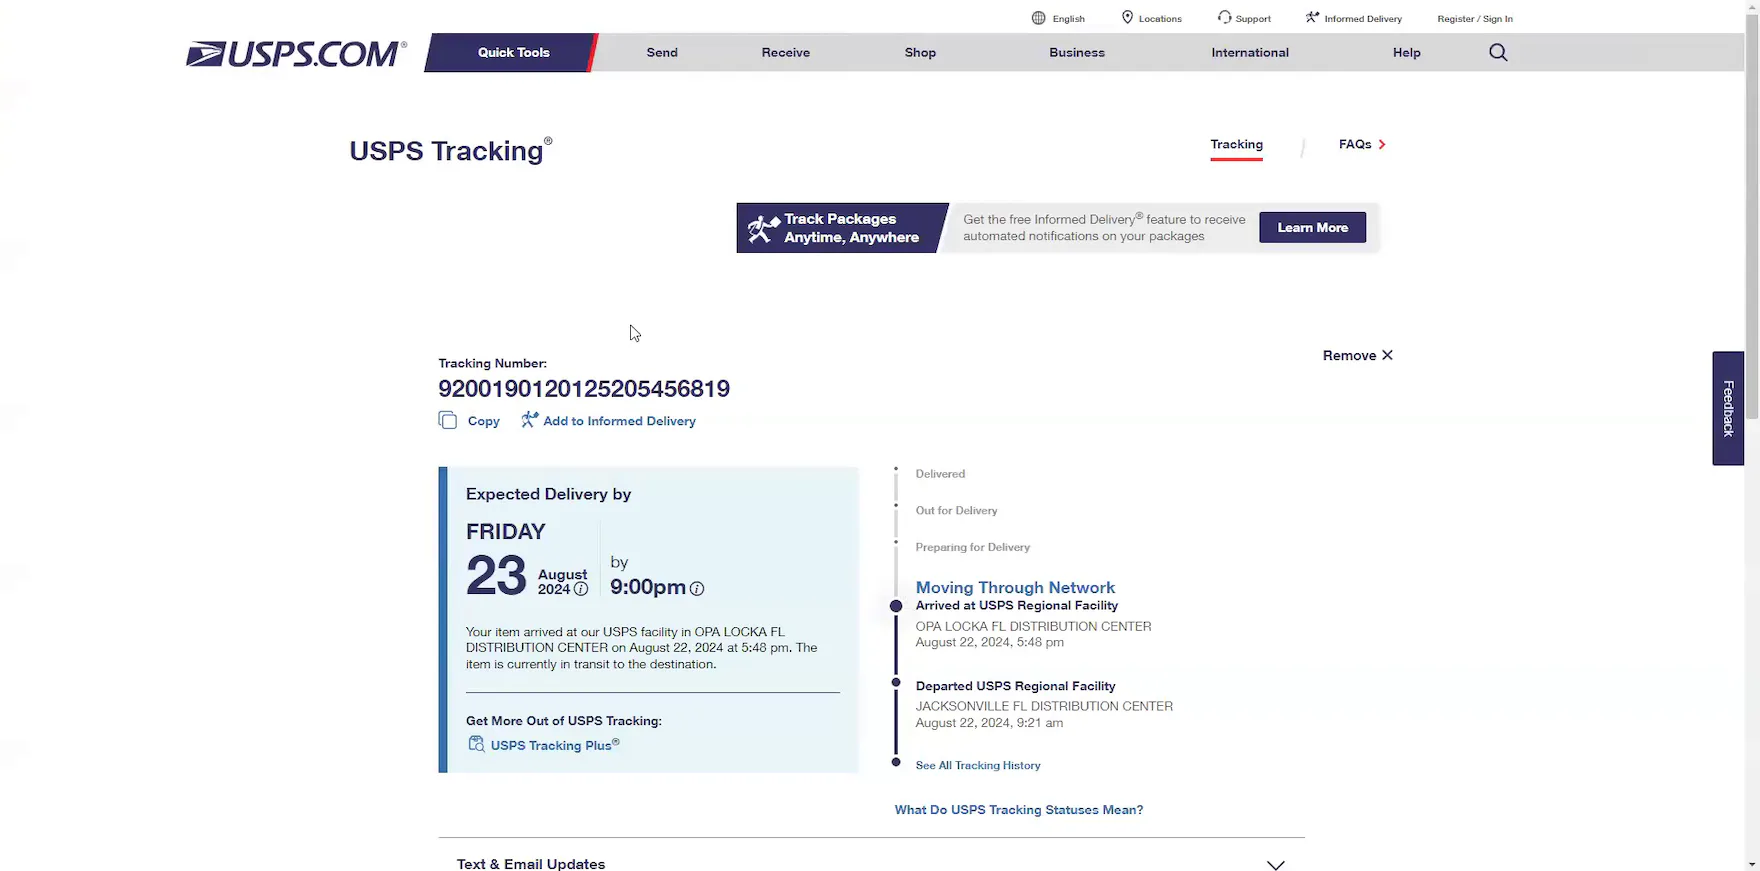Click the August 22, 2024, 9:21 am timestamp
This screenshot has height=871, width=1760.
point(989,723)
